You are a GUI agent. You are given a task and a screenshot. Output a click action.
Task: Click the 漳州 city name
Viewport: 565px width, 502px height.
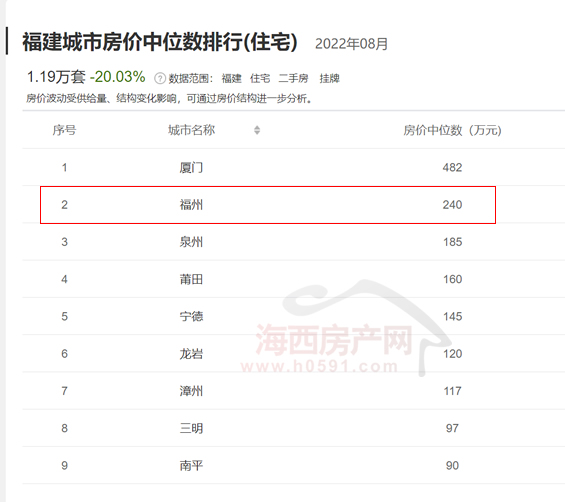click(191, 391)
